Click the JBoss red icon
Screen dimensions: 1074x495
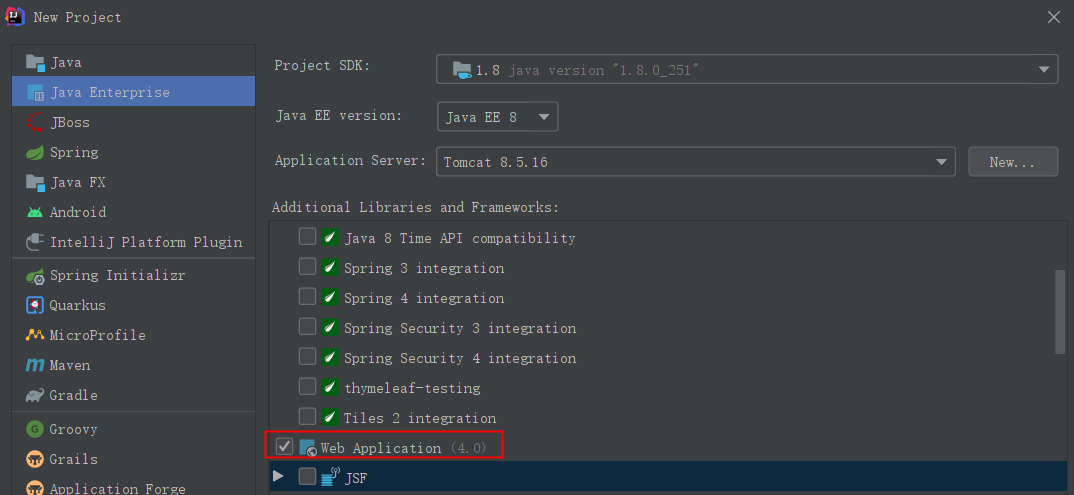pyautogui.click(x=35, y=122)
